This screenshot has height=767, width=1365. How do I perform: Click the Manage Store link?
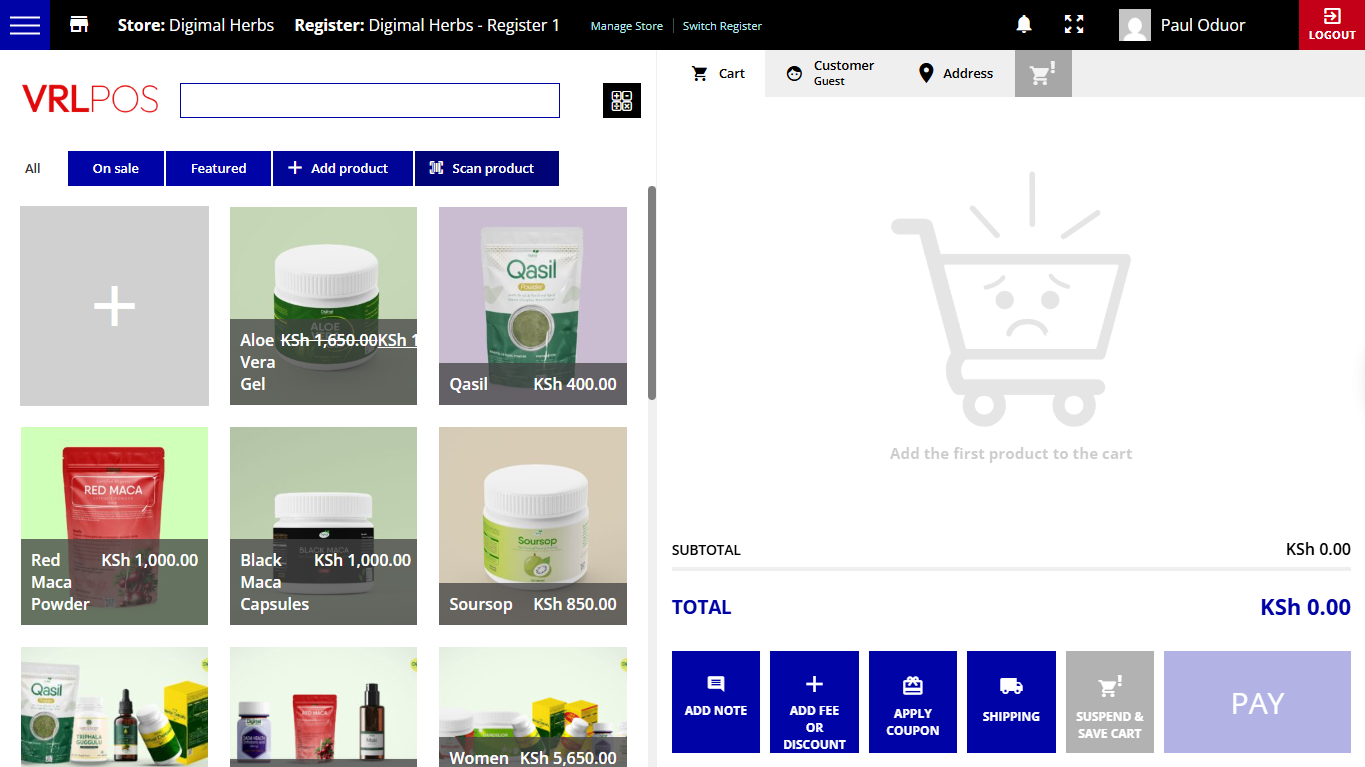[626, 26]
